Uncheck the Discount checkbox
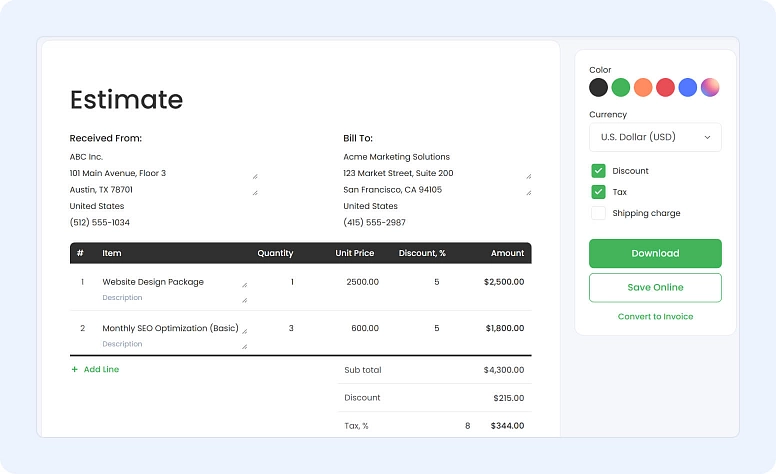 tap(598, 171)
